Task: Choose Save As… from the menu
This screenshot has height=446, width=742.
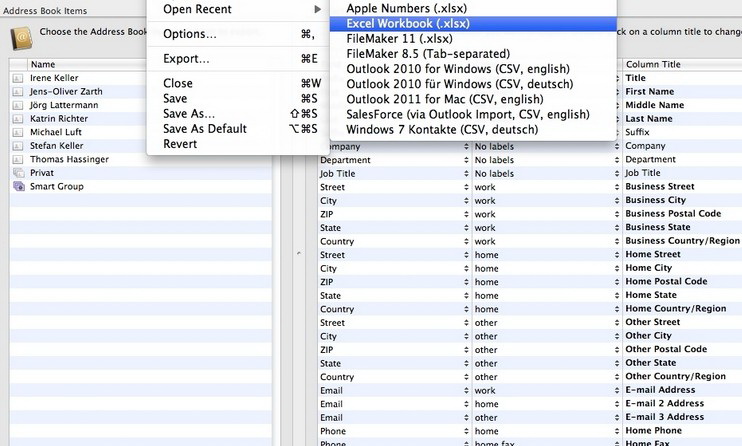Action: click(238, 114)
